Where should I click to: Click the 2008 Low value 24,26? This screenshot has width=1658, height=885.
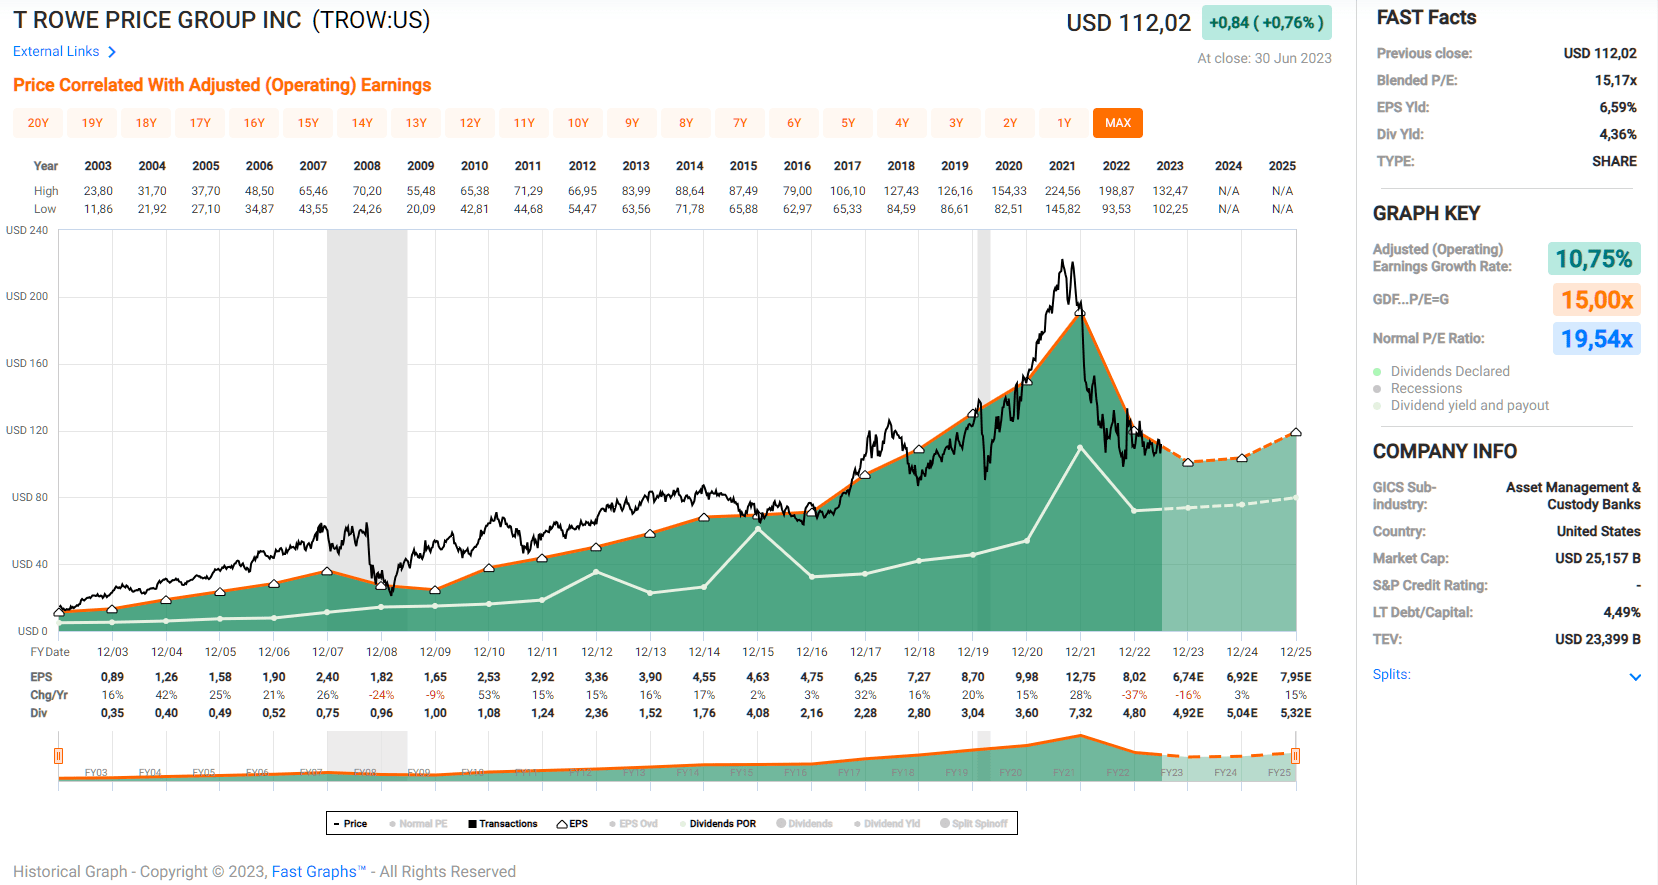[x=367, y=209]
